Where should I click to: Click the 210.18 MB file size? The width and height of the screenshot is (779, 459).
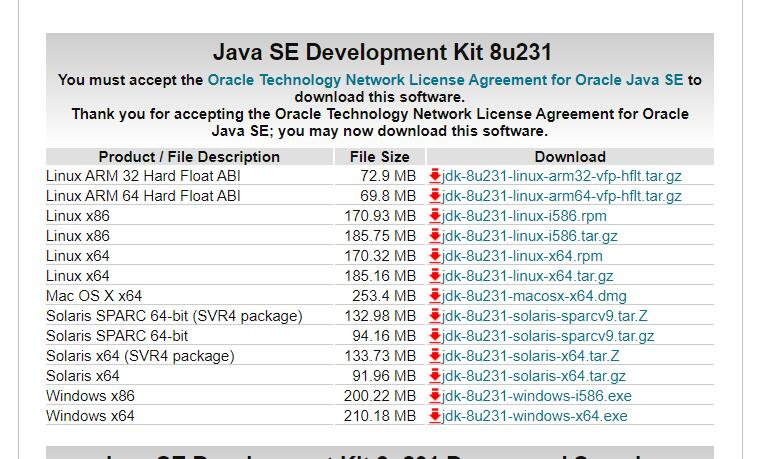(380, 416)
